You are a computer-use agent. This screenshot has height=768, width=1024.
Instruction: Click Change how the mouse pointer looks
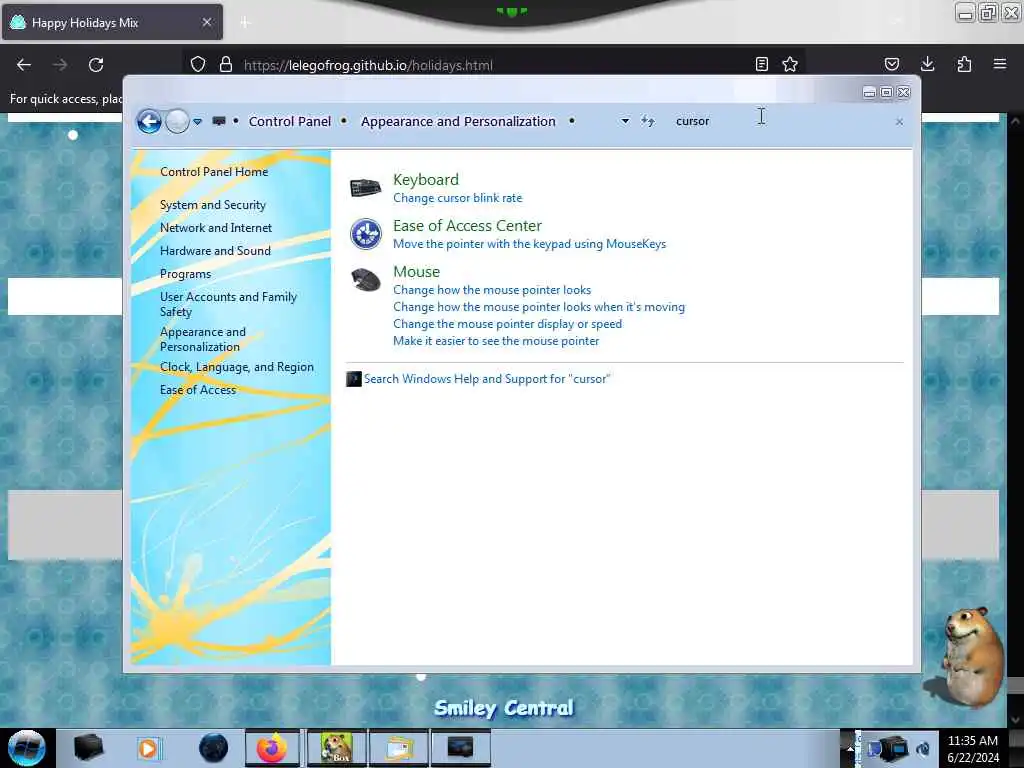(x=492, y=290)
